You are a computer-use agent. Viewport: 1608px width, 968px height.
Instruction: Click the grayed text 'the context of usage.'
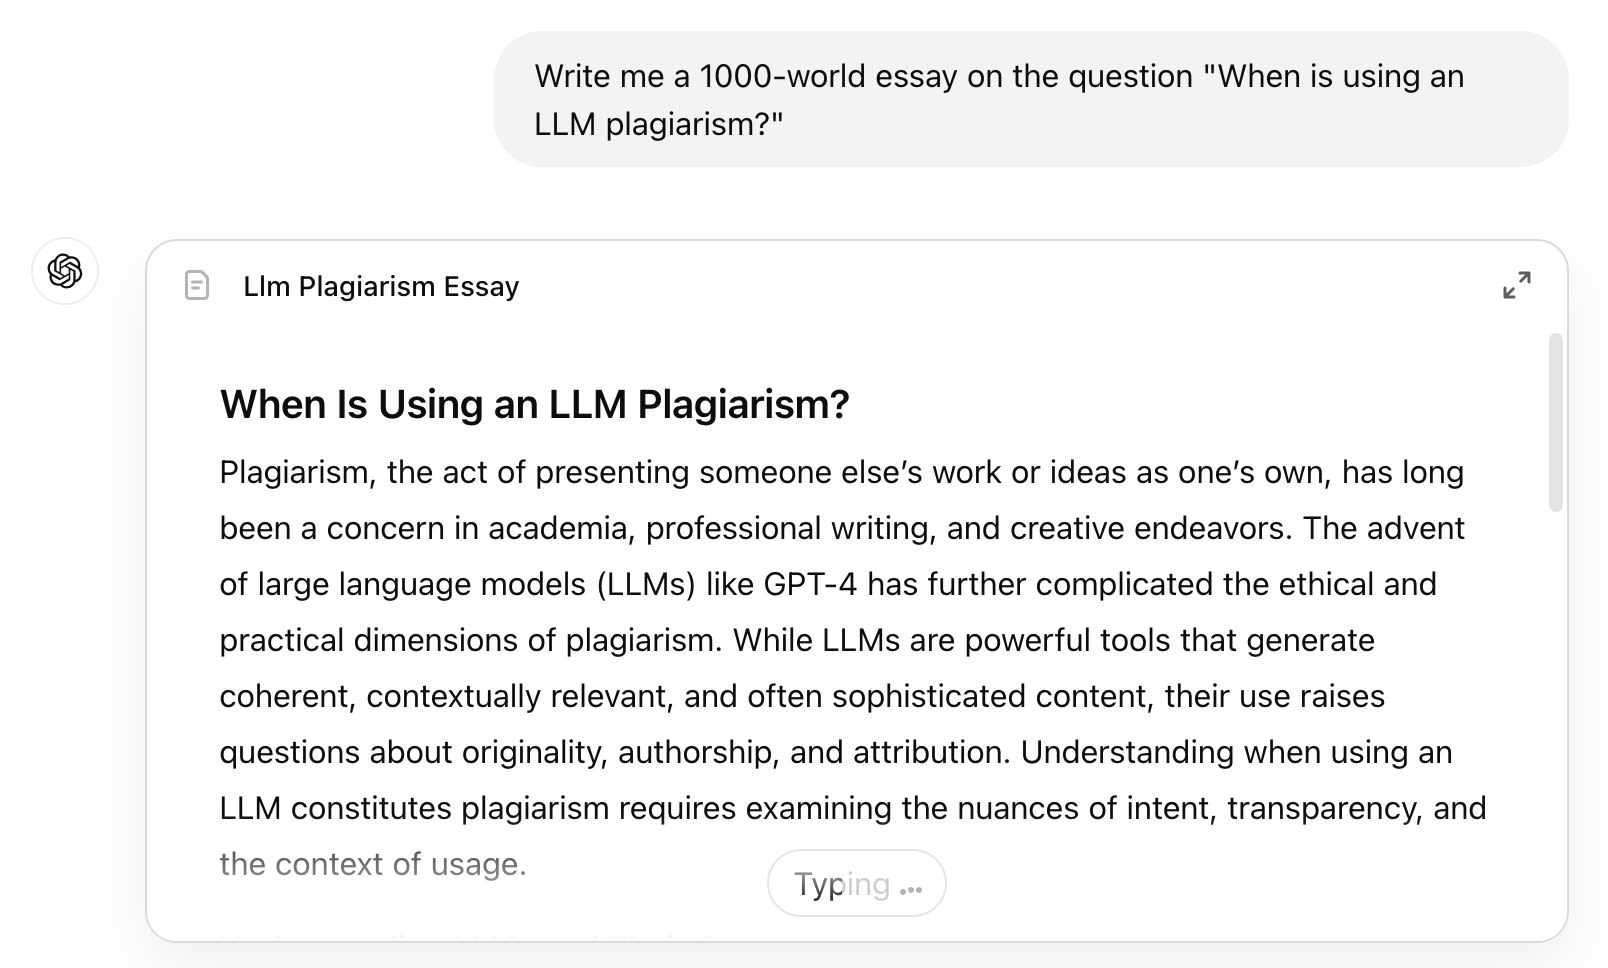372,864
